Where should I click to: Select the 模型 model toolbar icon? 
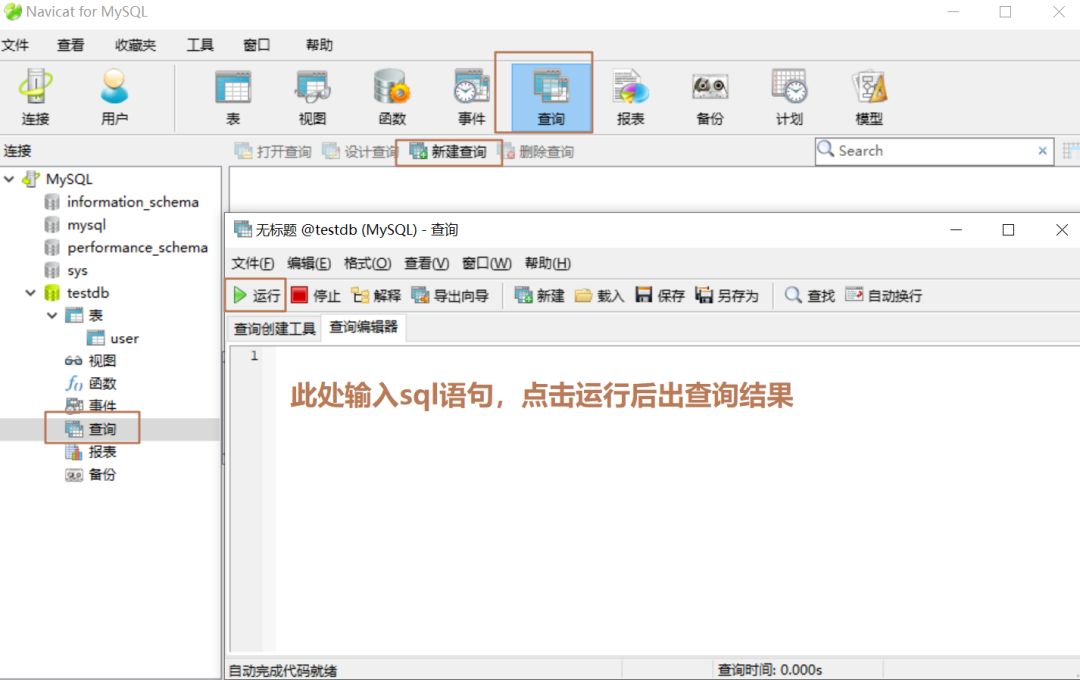[869, 97]
